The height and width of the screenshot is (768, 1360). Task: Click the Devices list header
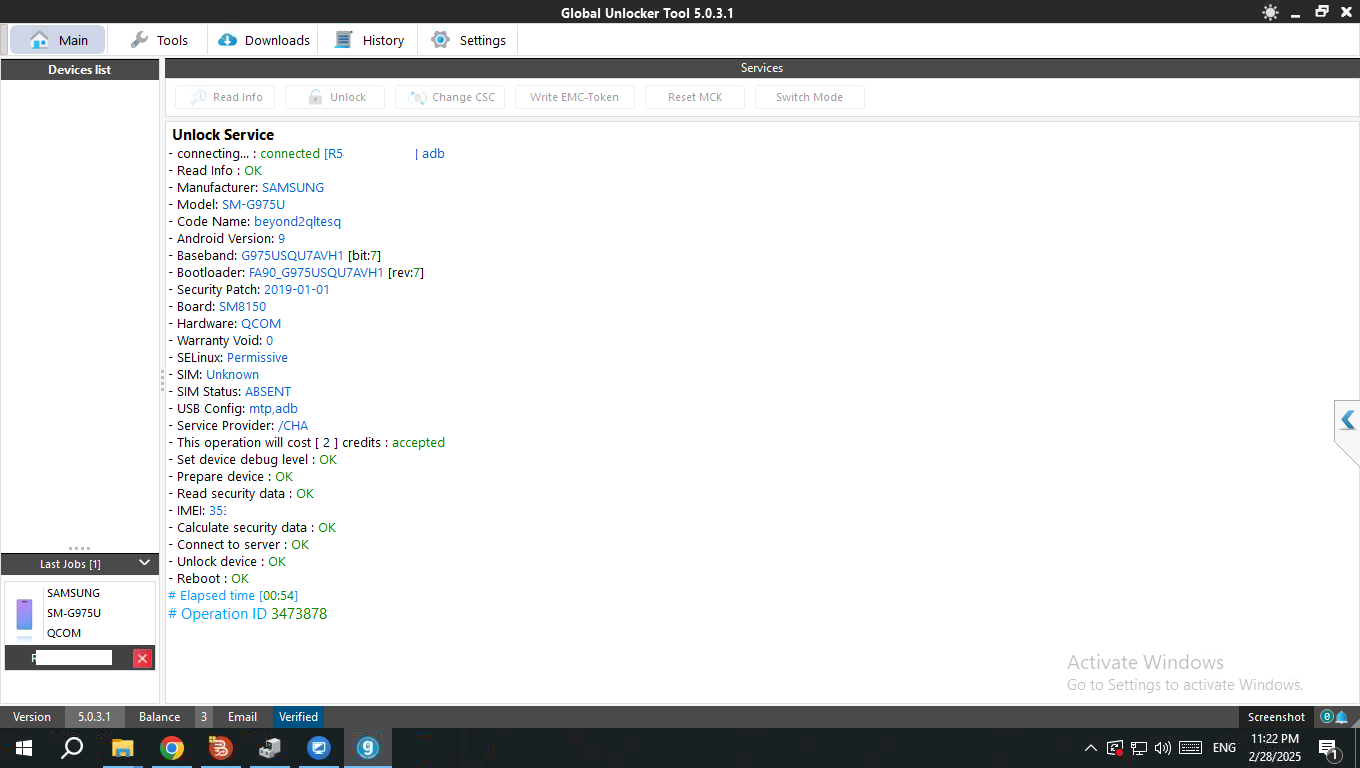[80, 70]
